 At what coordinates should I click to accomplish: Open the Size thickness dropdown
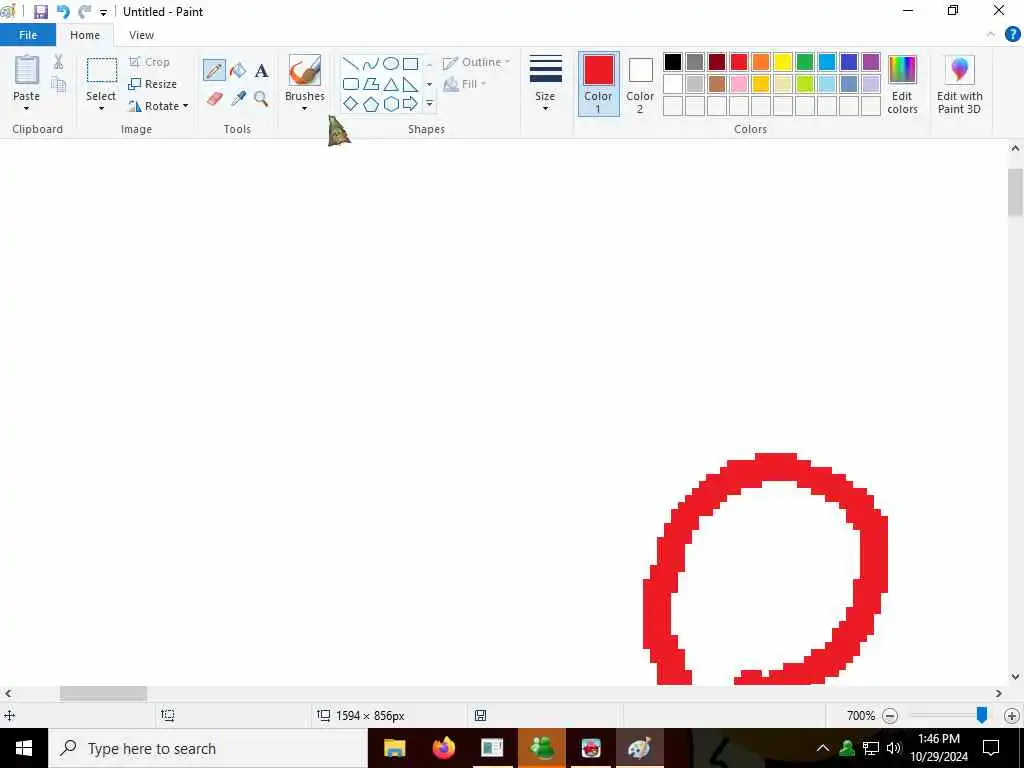click(x=545, y=84)
